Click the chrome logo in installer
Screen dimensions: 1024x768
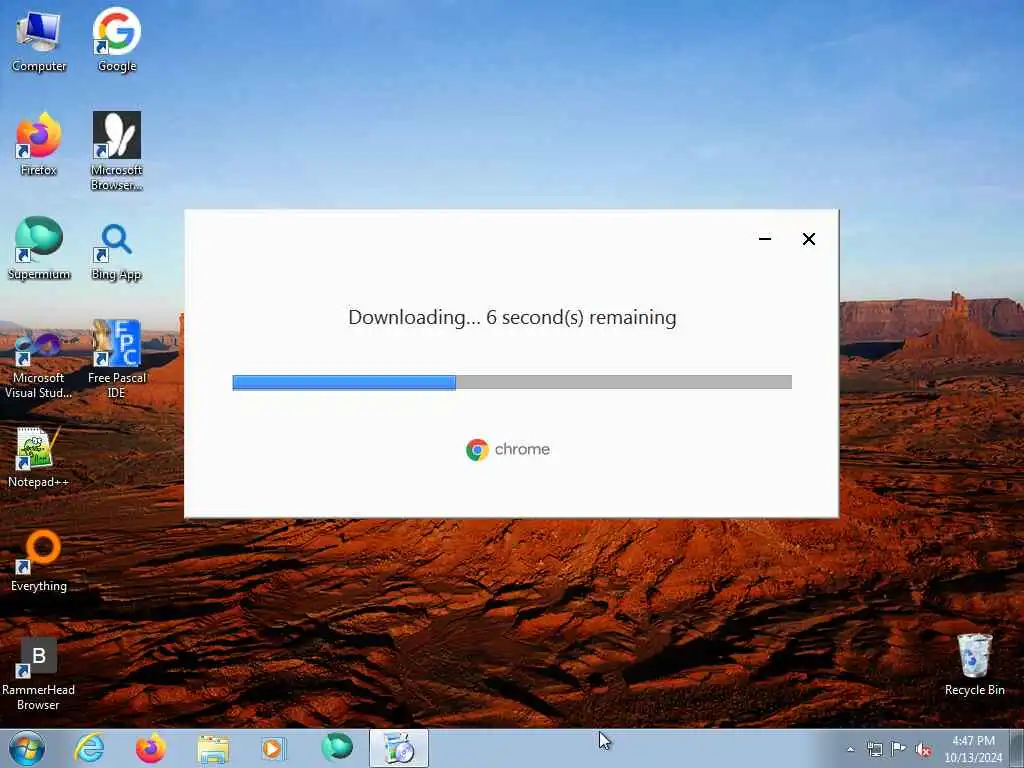(x=508, y=449)
